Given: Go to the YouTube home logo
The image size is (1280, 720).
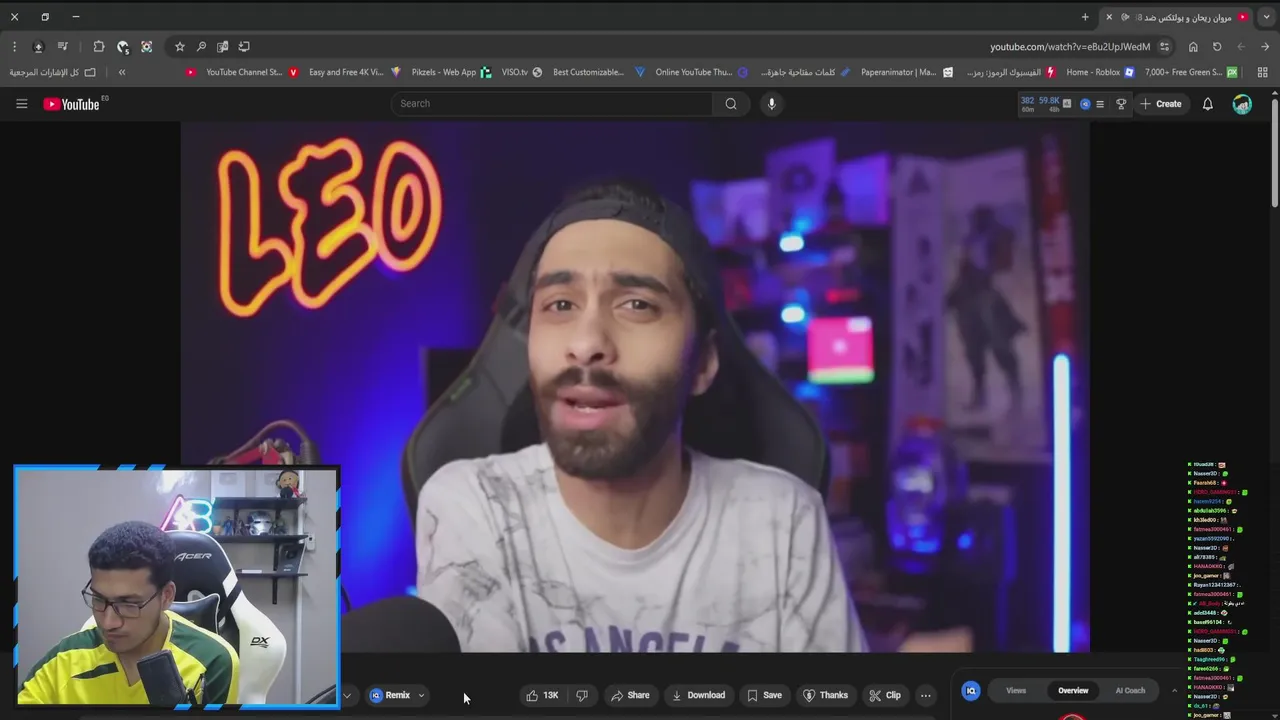Looking at the screenshot, I should pyautogui.click(x=72, y=104).
